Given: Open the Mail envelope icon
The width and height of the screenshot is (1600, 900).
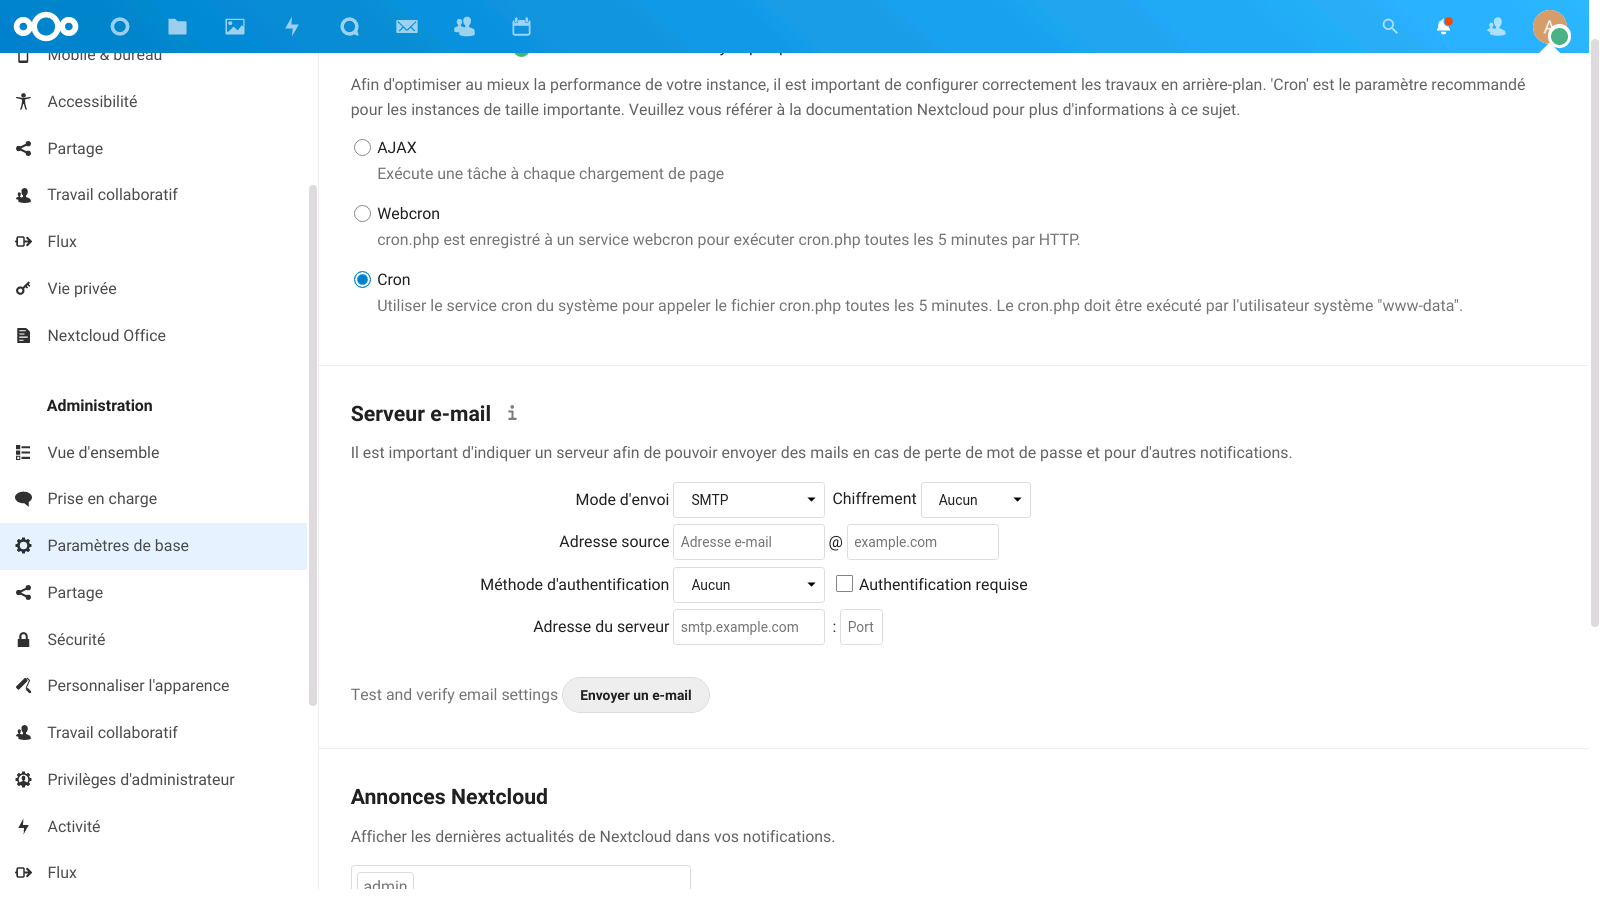Looking at the screenshot, I should tap(407, 27).
